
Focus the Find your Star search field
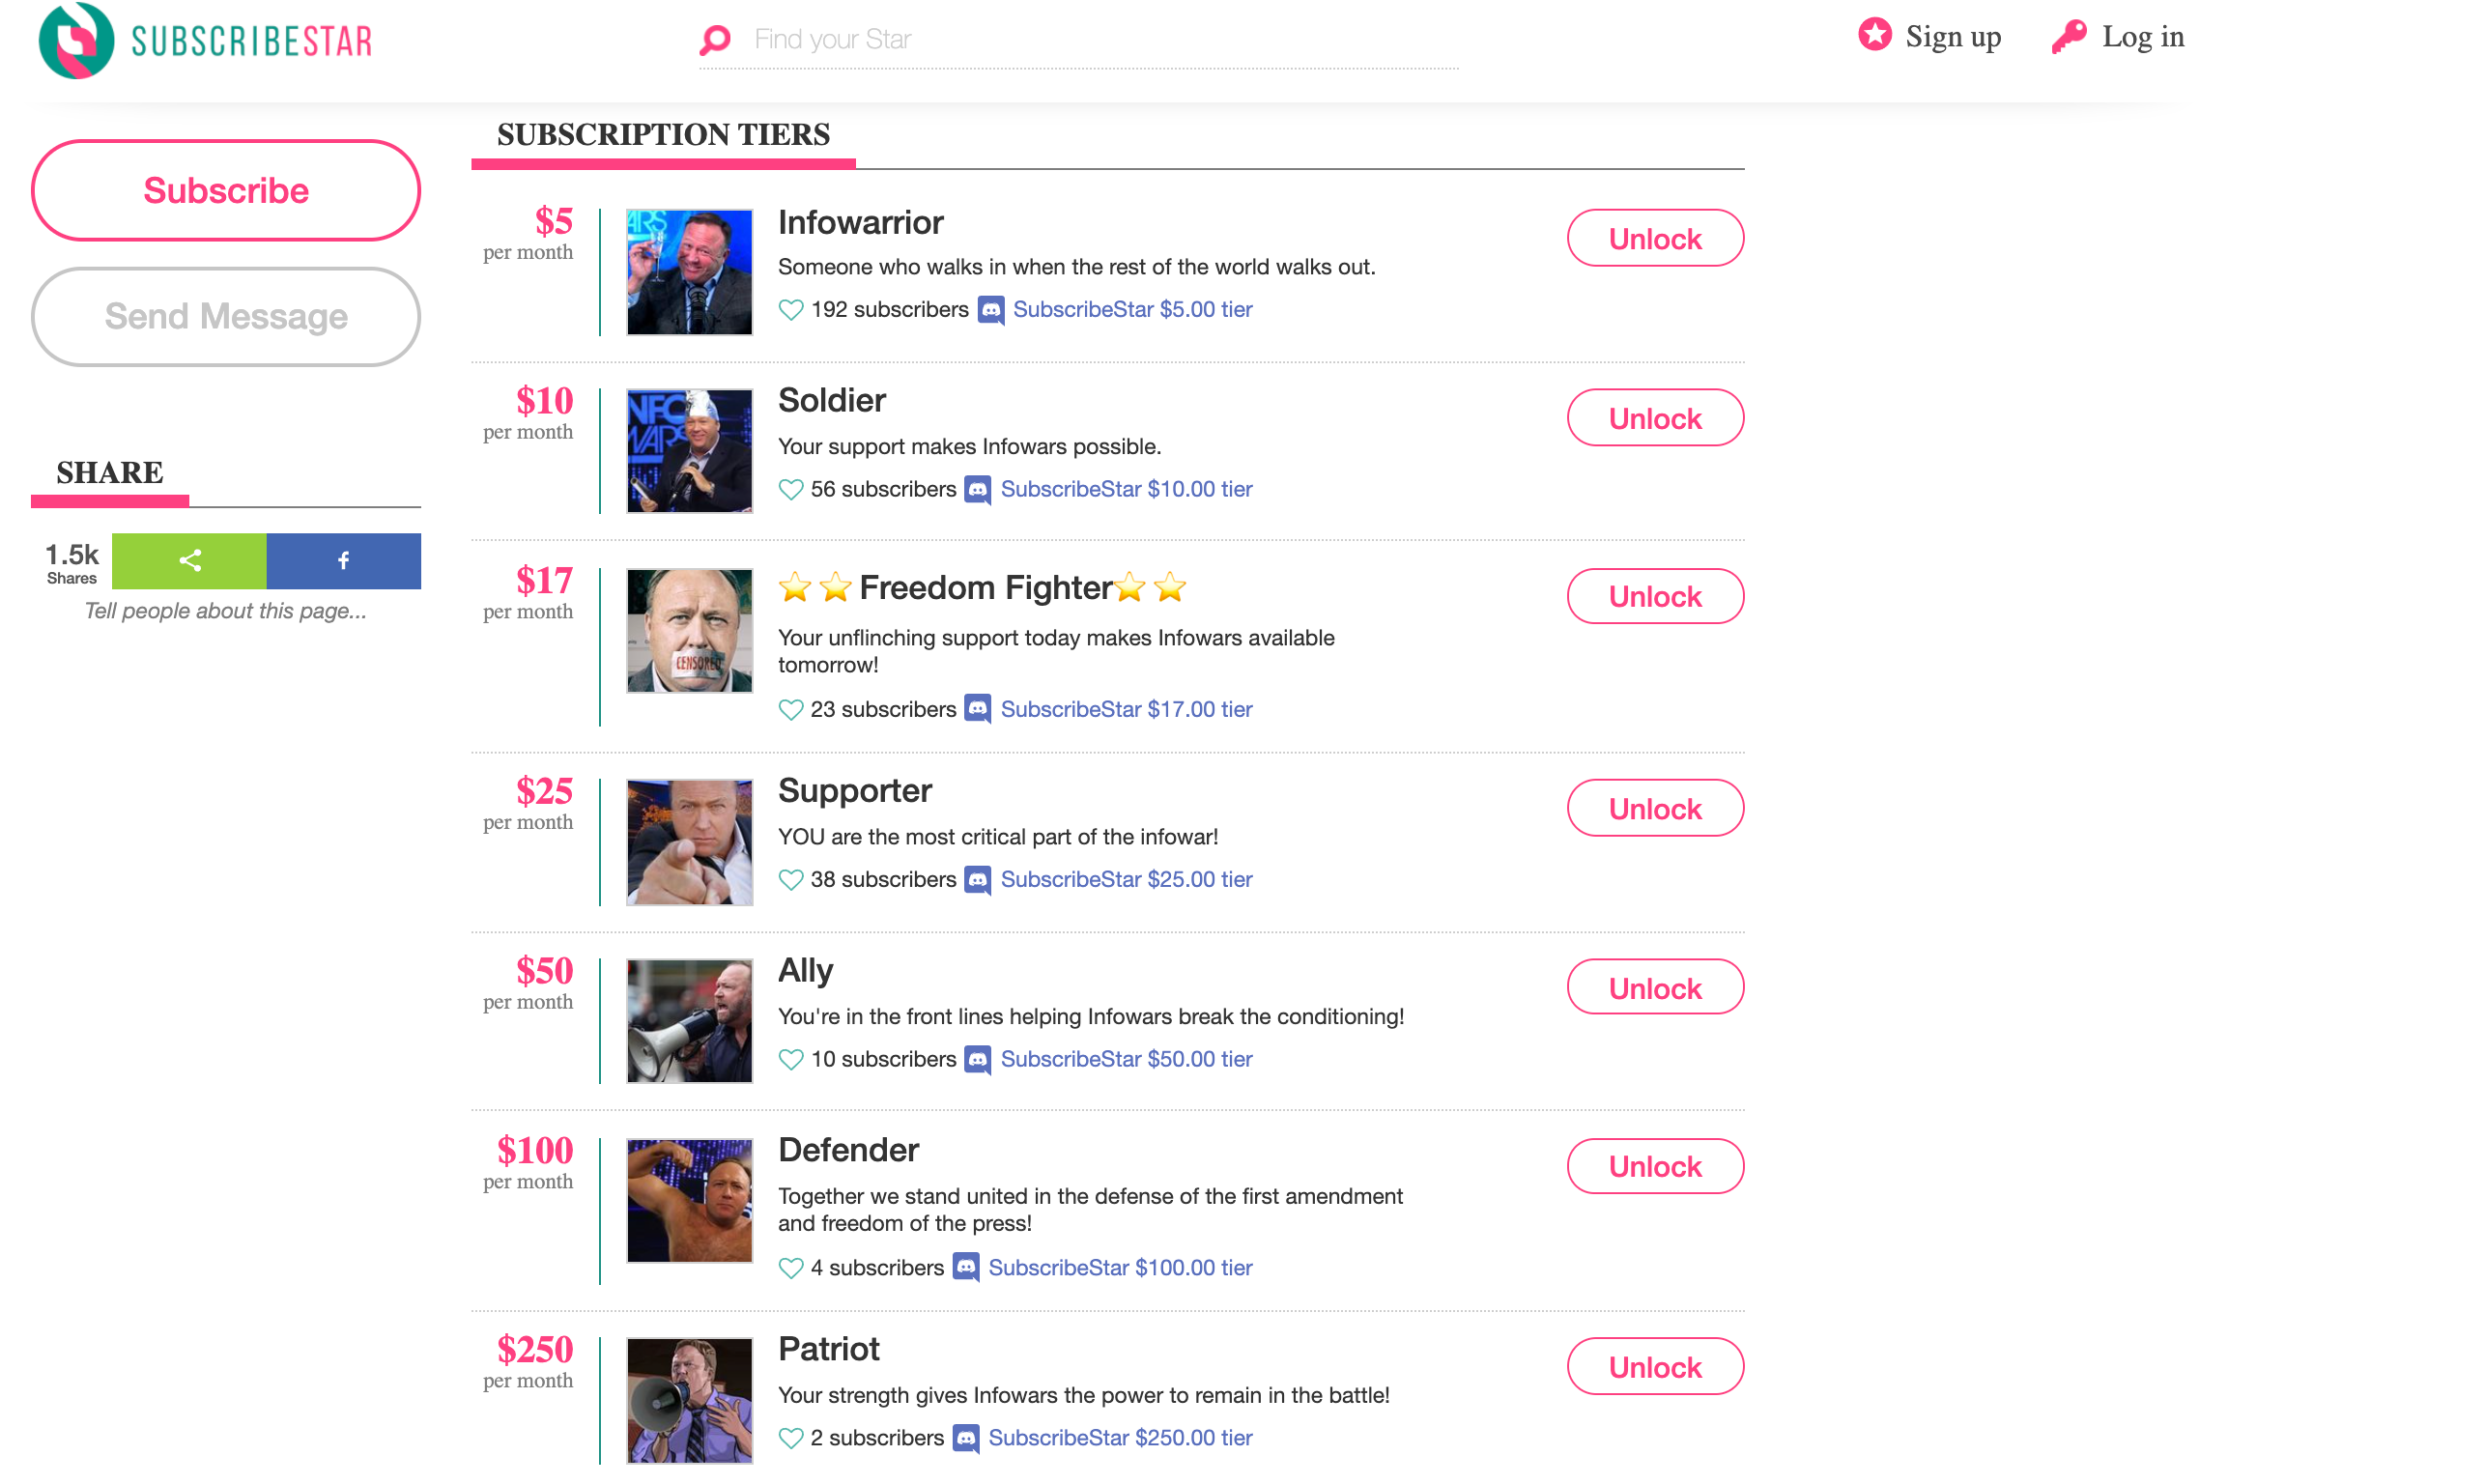click(x=1100, y=40)
